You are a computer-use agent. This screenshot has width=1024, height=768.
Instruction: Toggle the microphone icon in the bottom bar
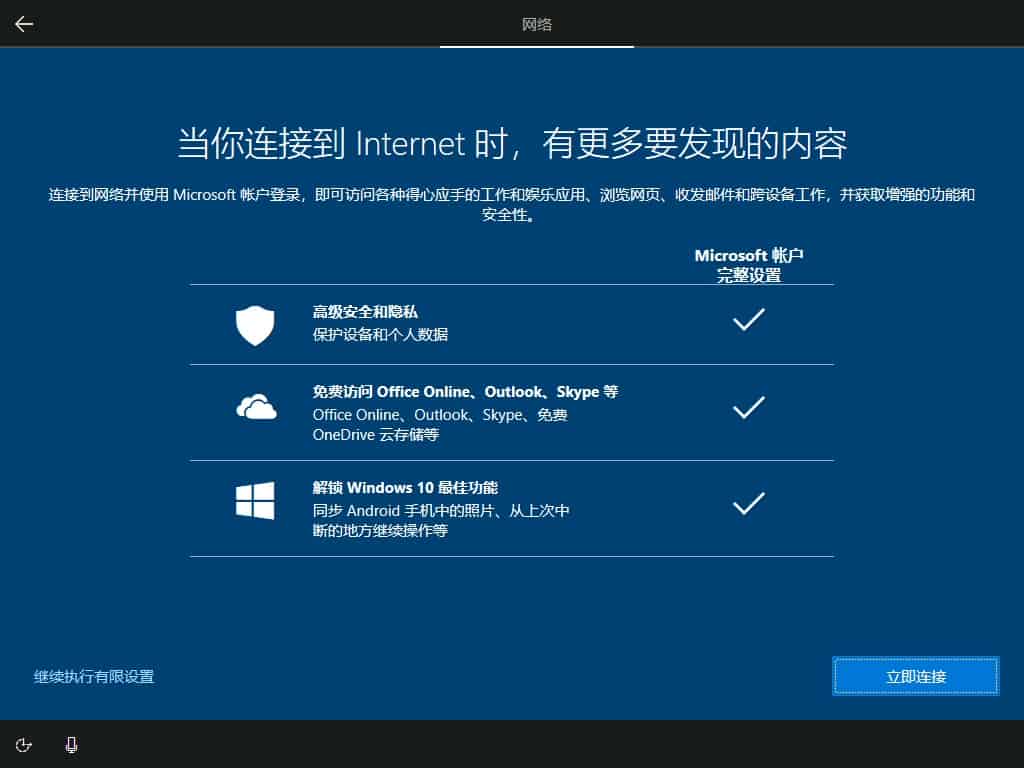pos(72,745)
